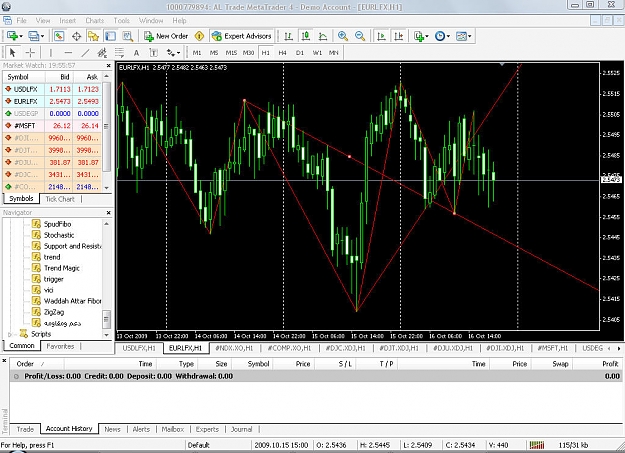The width and height of the screenshot is (625, 453).
Task: Expand the Scripts tree node
Action: click(10, 335)
